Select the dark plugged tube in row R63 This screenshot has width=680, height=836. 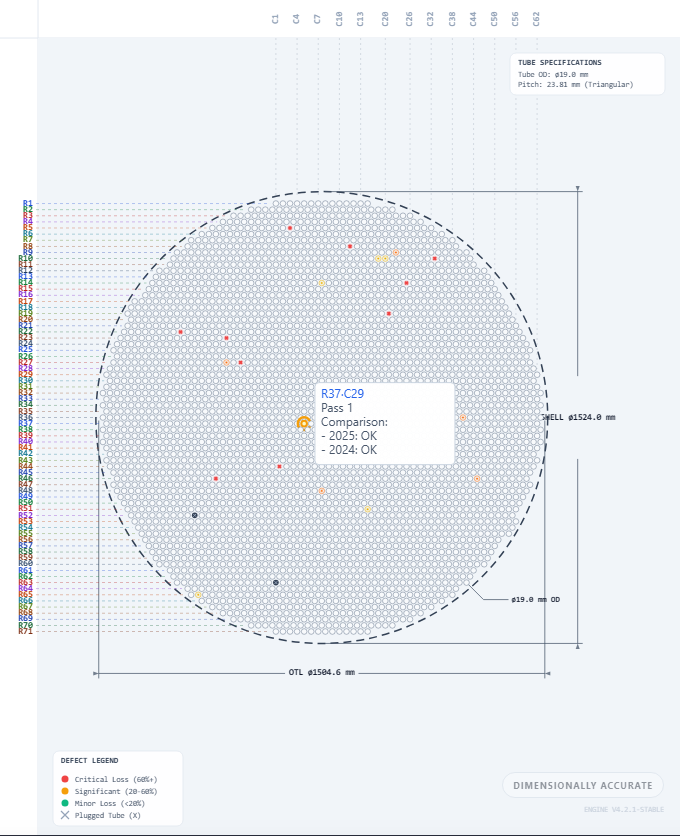point(276,583)
